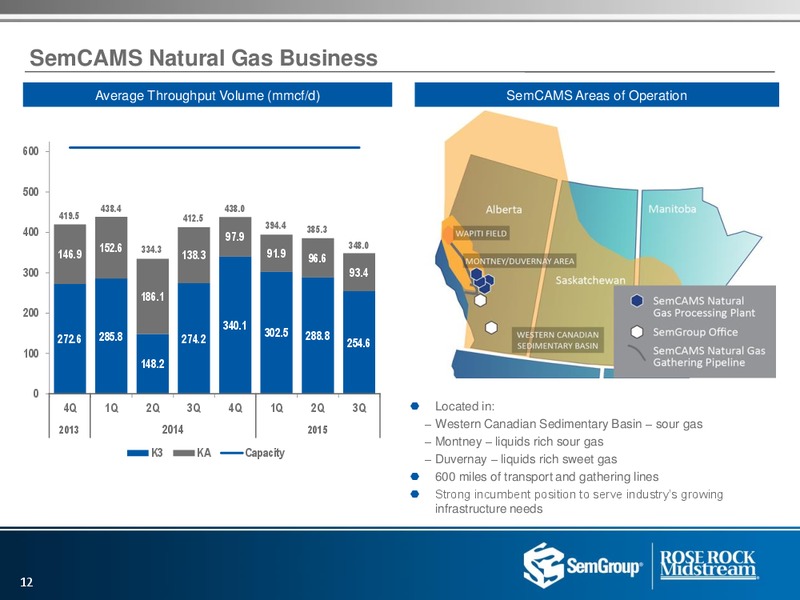This screenshot has width=800, height=600.
Task: Click the 'WESTERN CANADIAN SEDIMENTARY BASIN' label
Action: 558,340
